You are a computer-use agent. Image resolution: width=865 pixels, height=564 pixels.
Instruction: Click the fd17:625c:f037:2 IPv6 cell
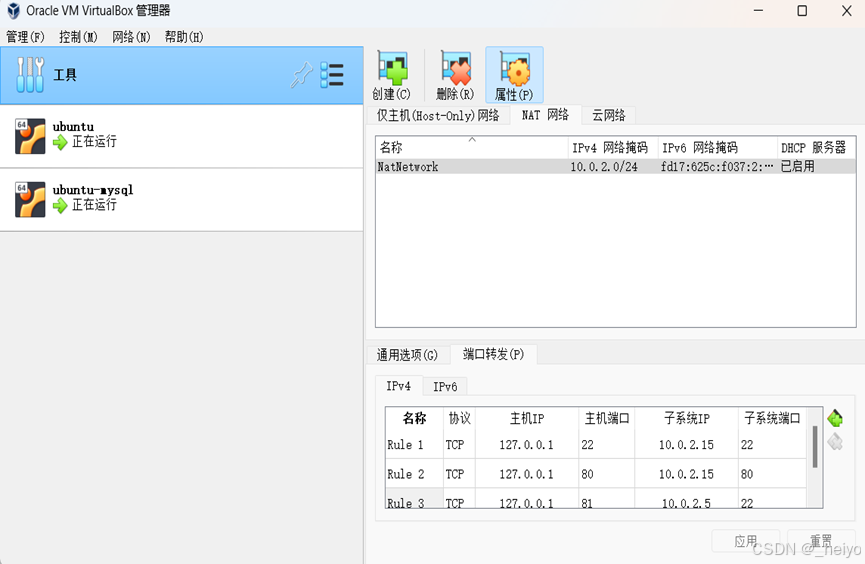pyautogui.click(x=717, y=166)
